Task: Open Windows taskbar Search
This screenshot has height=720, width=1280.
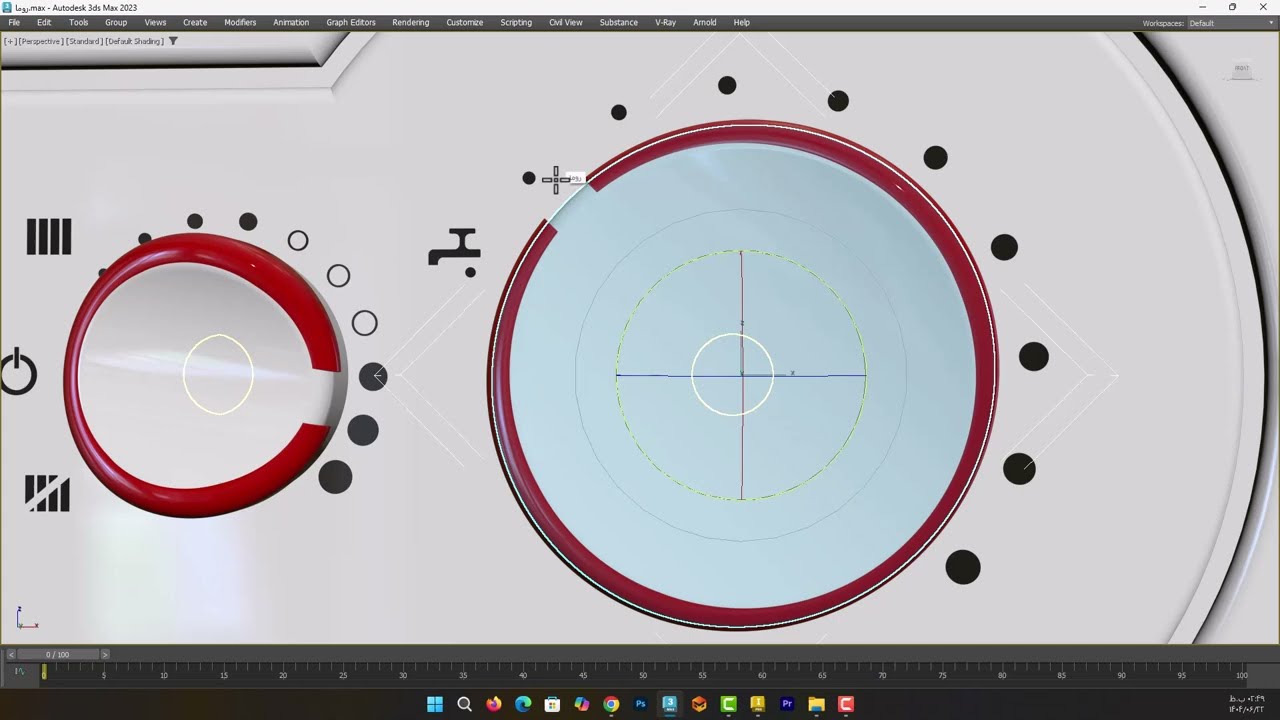Action: click(x=464, y=704)
